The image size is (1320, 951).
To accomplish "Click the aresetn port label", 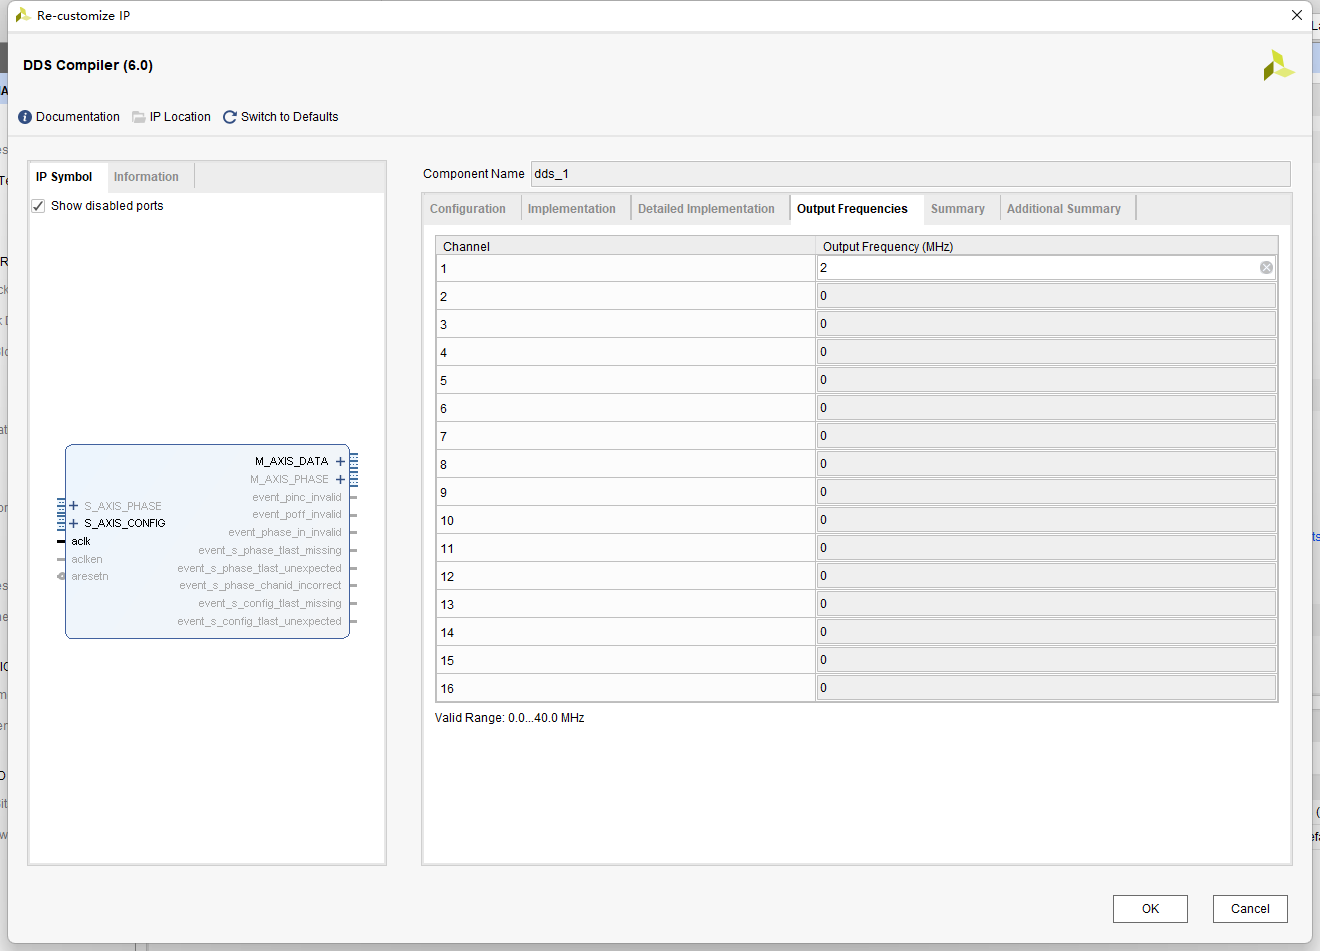I will point(90,576).
